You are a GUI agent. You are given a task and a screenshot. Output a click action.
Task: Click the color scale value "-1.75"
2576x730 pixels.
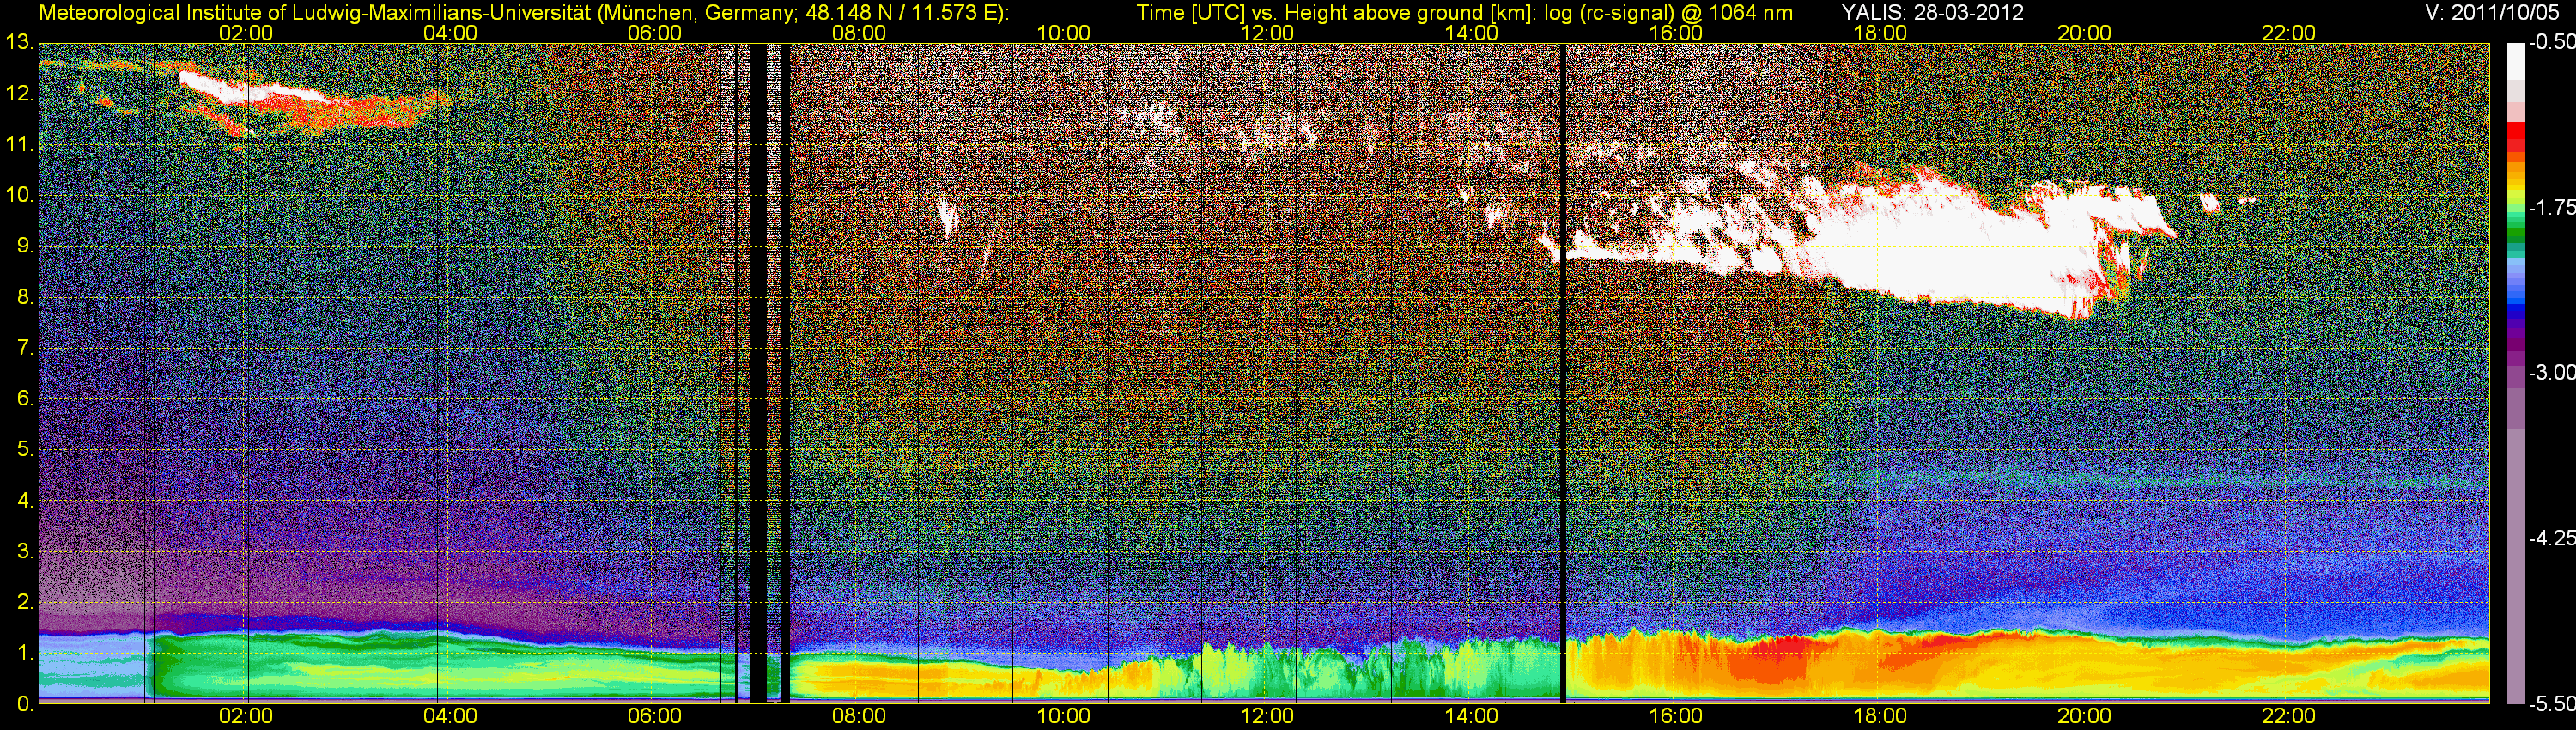[x=2551, y=208]
